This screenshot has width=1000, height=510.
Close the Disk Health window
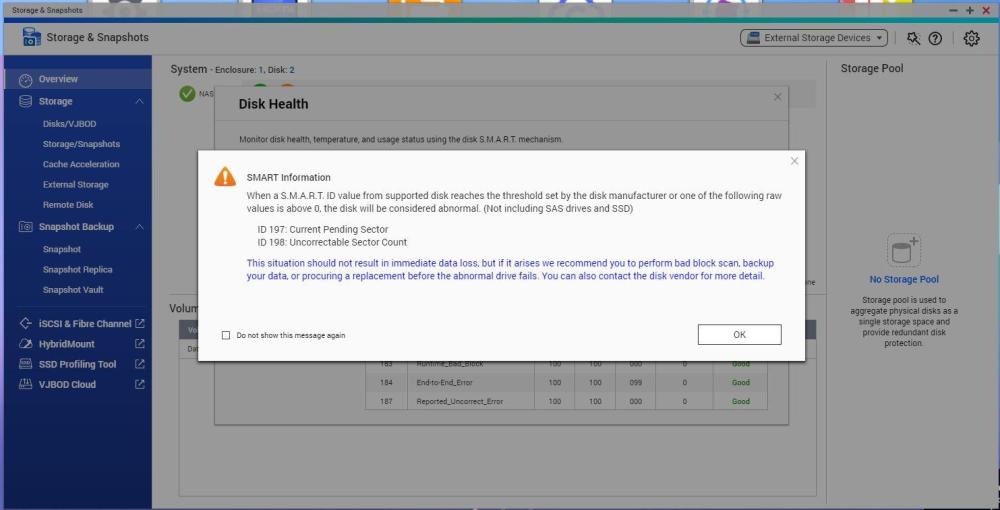pos(777,97)
